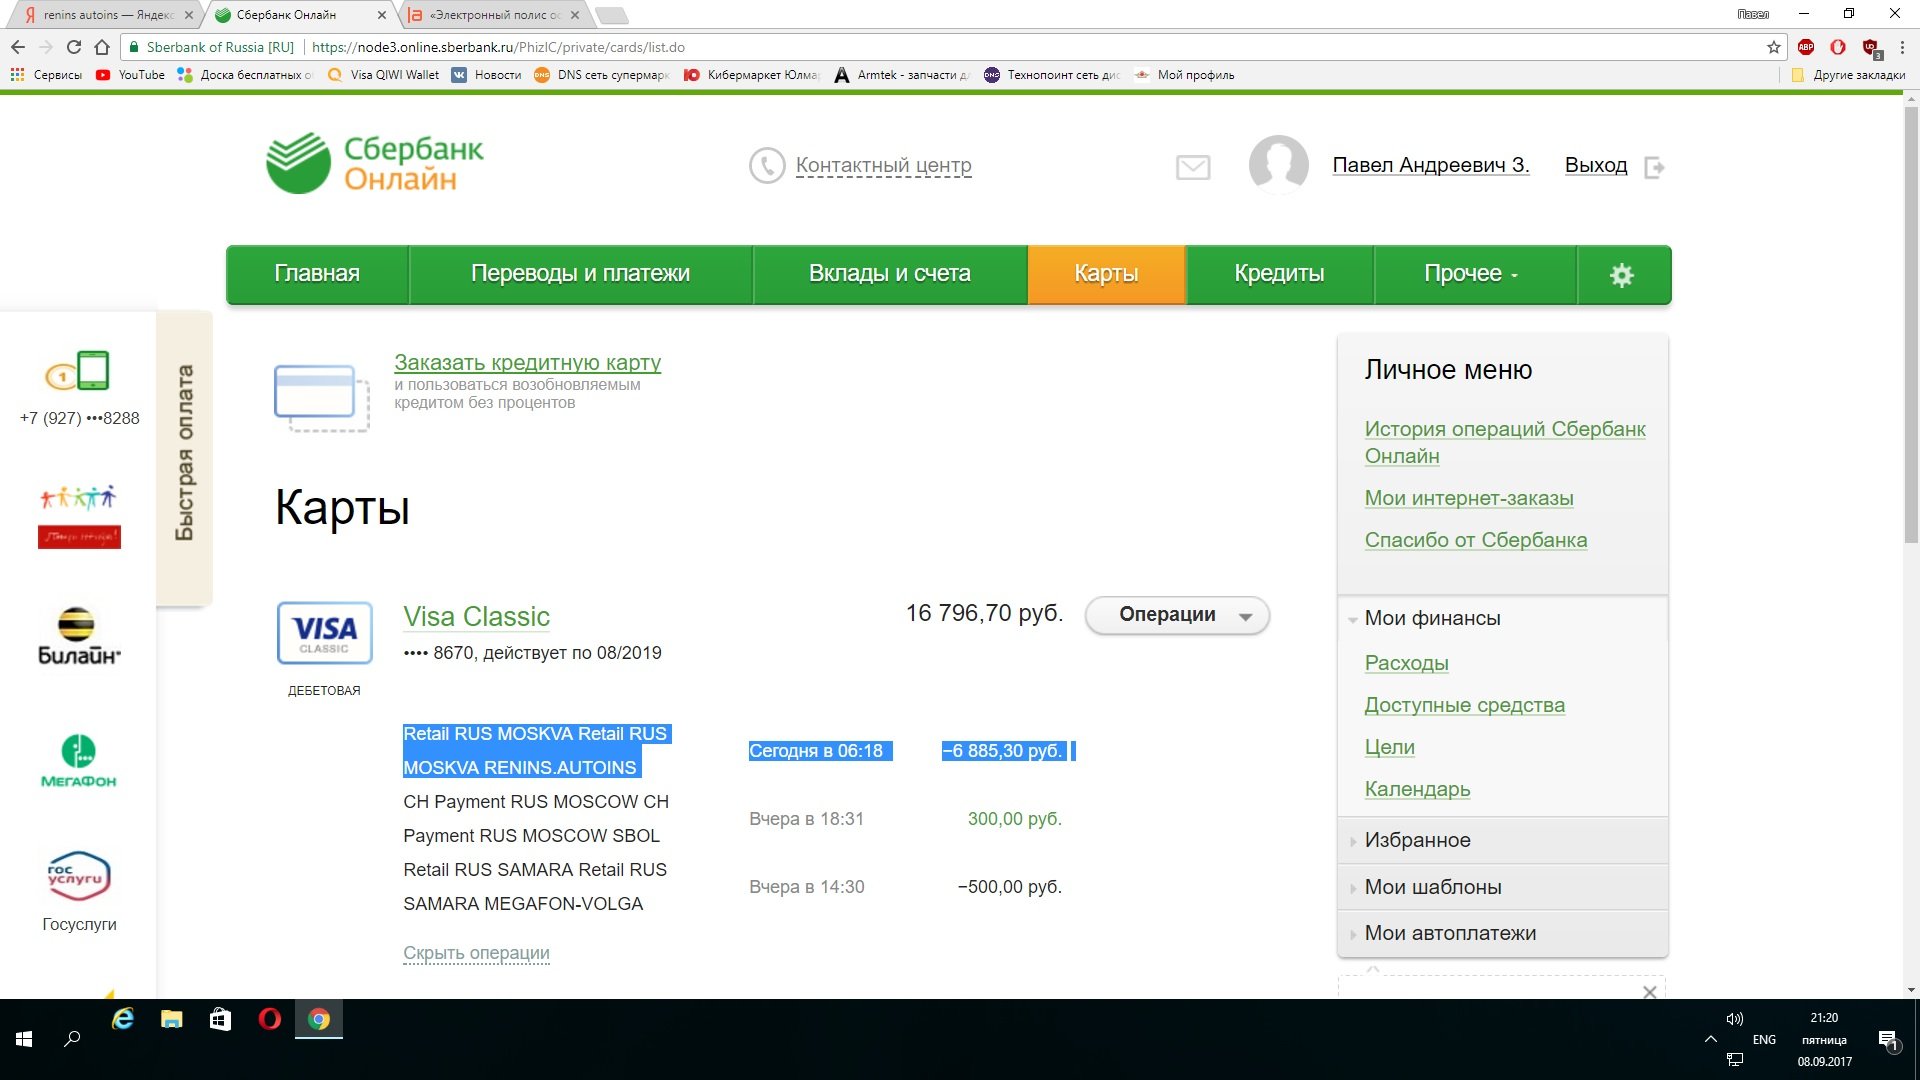Click the mail envelope icon in header
The width and height of the screenshot is (1920, 1080).
[1193, 167]
